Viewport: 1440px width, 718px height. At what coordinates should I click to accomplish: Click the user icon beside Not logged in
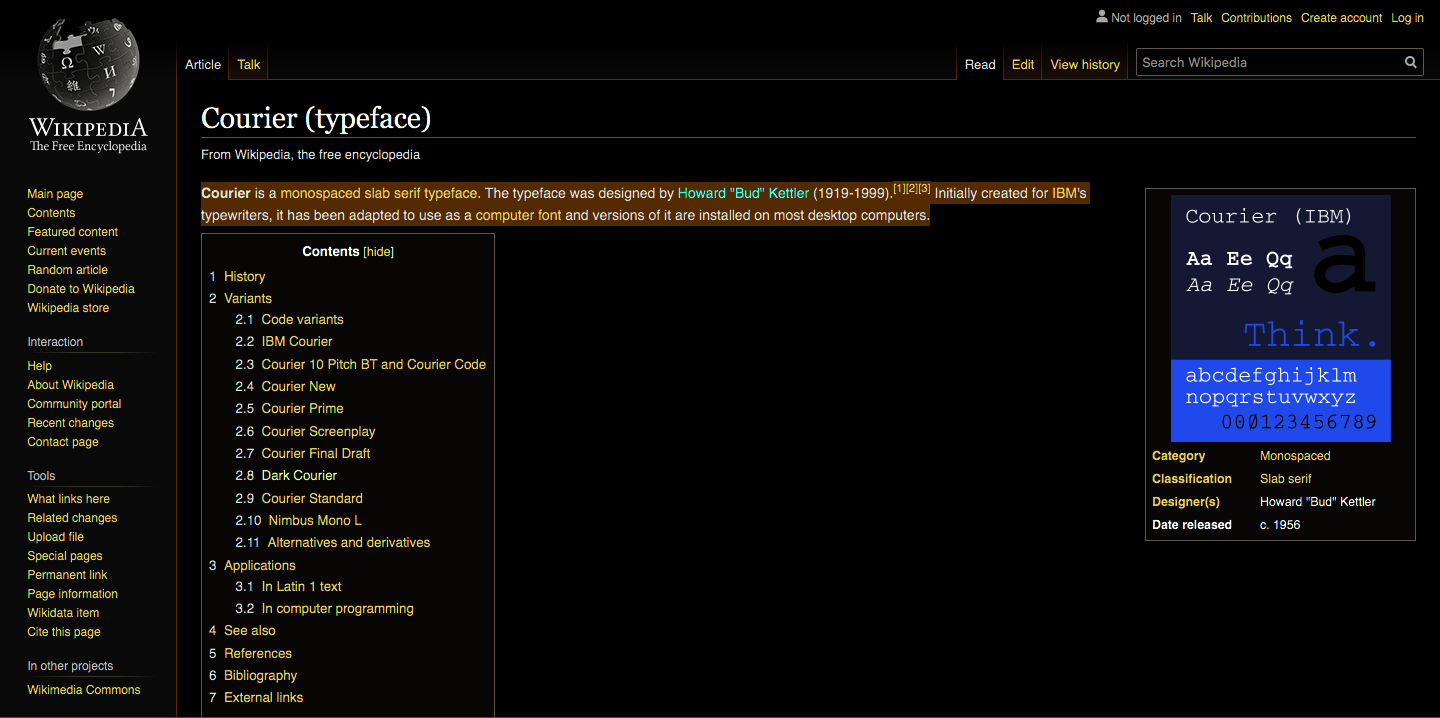1102,17
